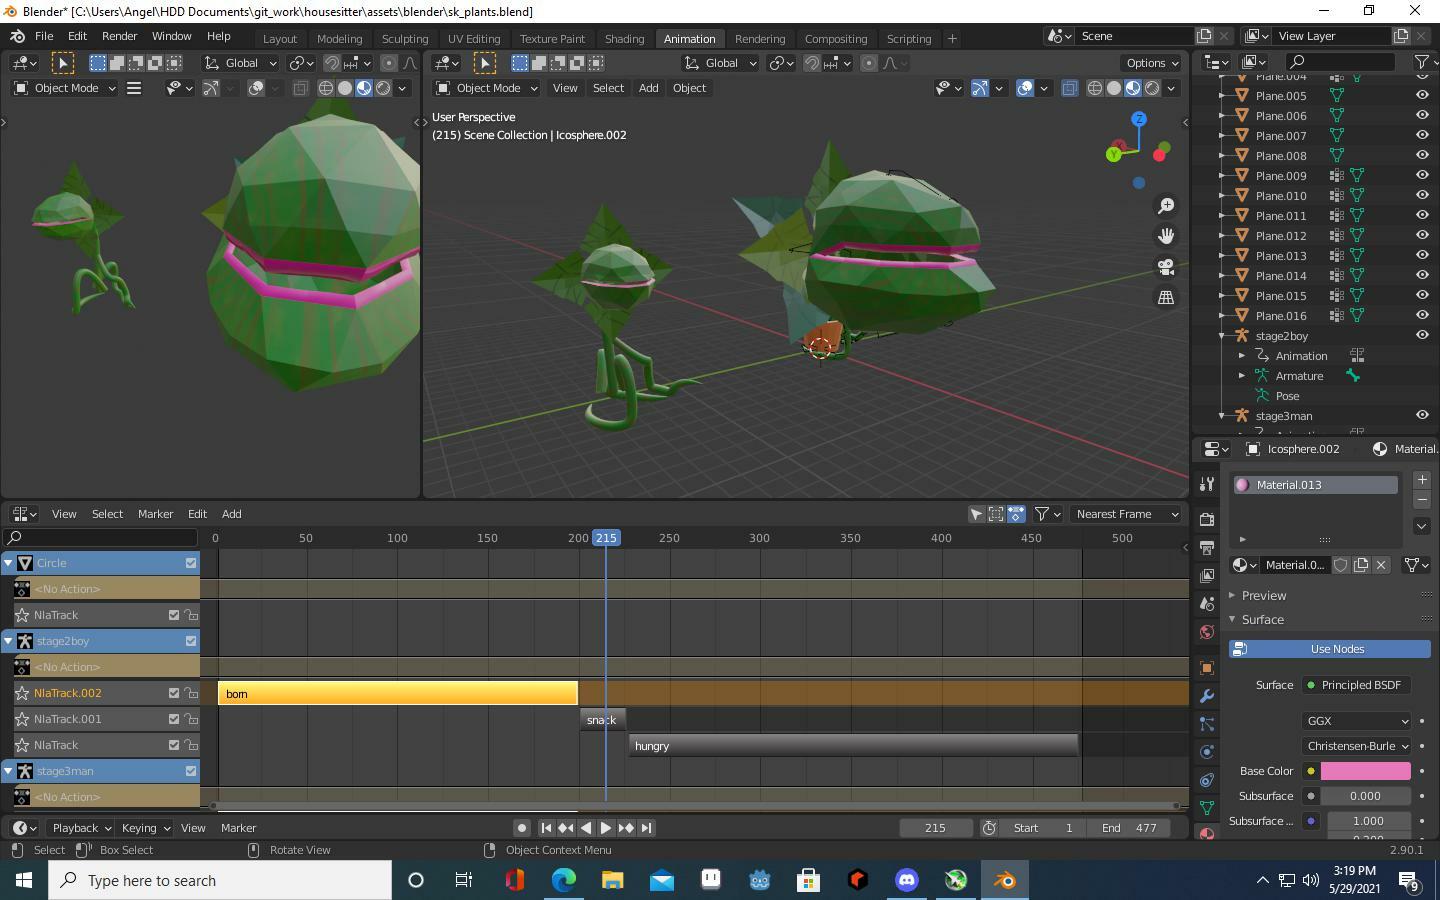This screenshot has width=1440, height=900.
Task: Click the pink Base Color swatch
Action: pyautogui.click(x=1365, y=771)
